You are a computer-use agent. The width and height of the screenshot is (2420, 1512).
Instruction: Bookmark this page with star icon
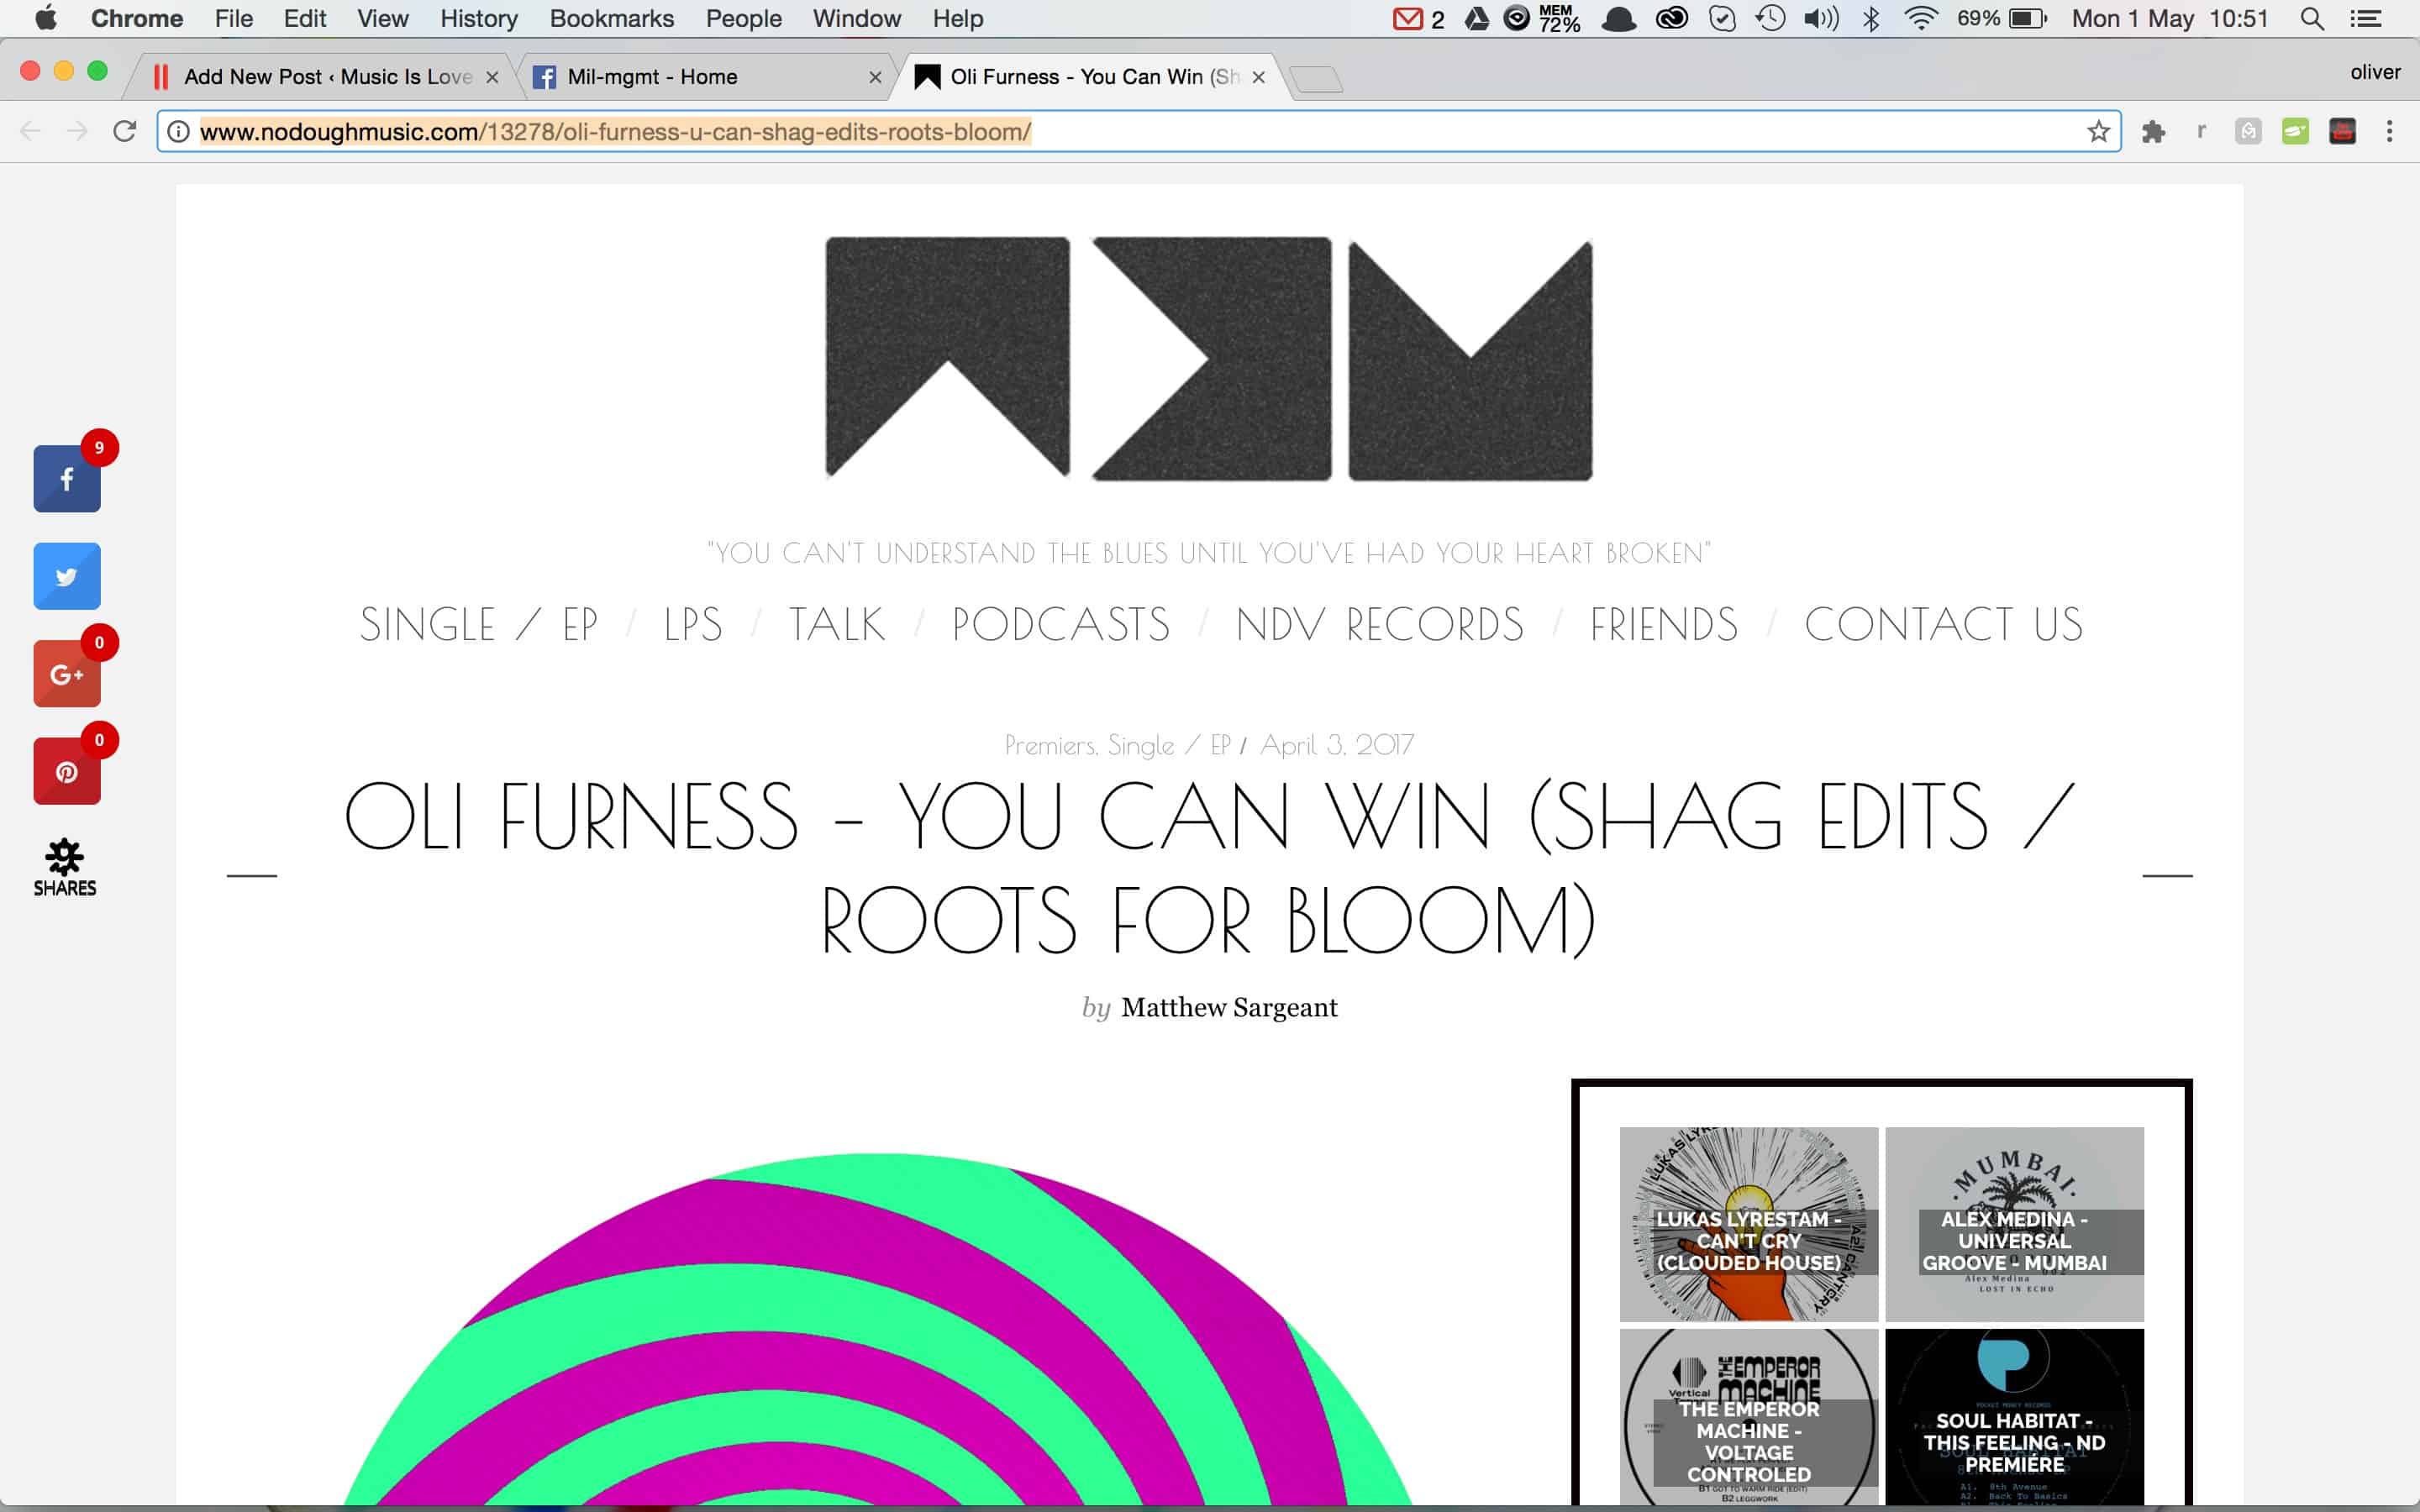click(2098, 131)
